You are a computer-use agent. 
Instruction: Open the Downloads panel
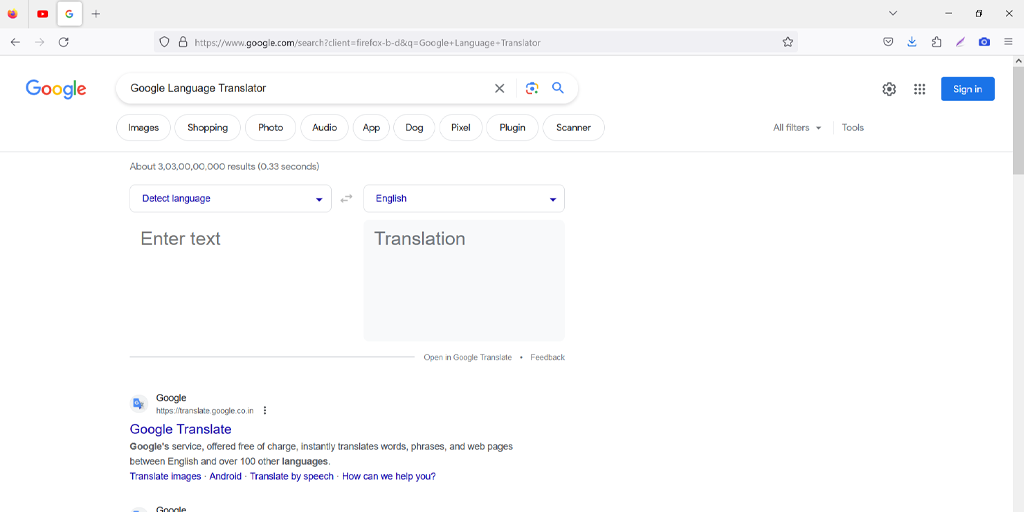(x=912, y=42)
